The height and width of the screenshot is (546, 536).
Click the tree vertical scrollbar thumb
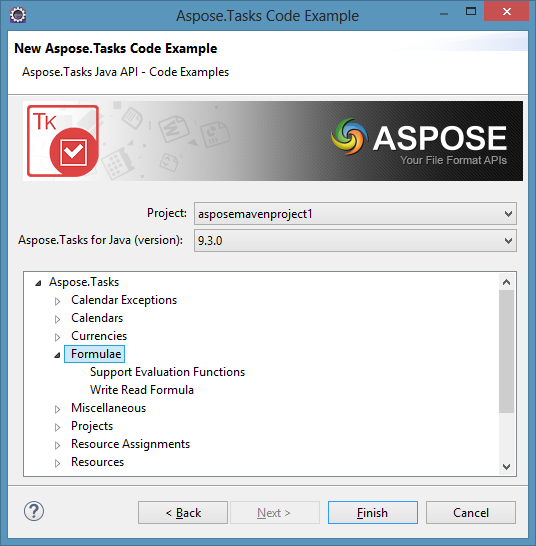507,352
